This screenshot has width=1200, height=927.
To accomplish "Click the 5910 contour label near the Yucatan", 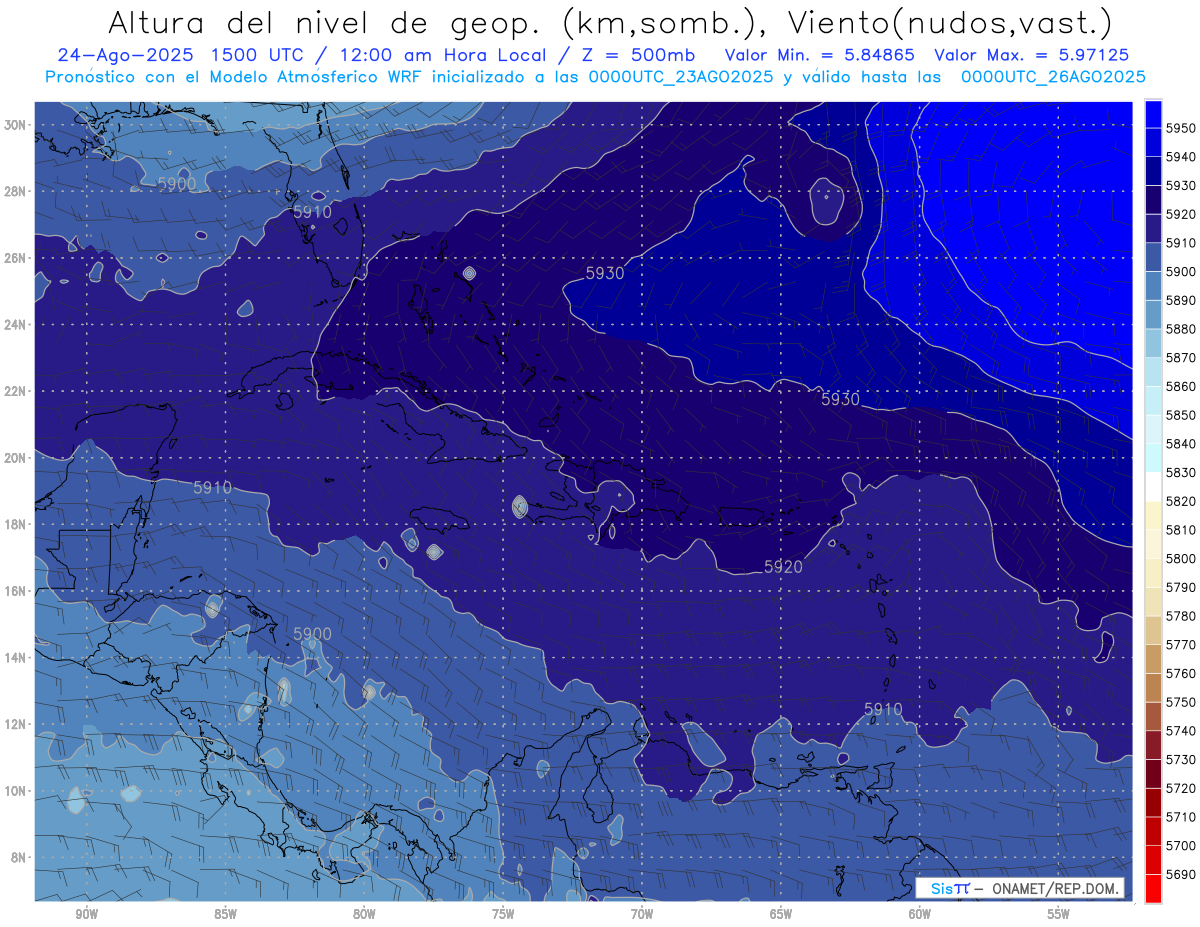I will coord(212,488).
